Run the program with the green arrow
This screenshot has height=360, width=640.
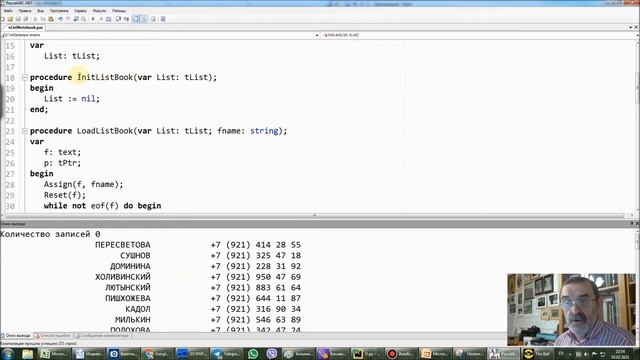pyautogui.click(x=93, y=19)
